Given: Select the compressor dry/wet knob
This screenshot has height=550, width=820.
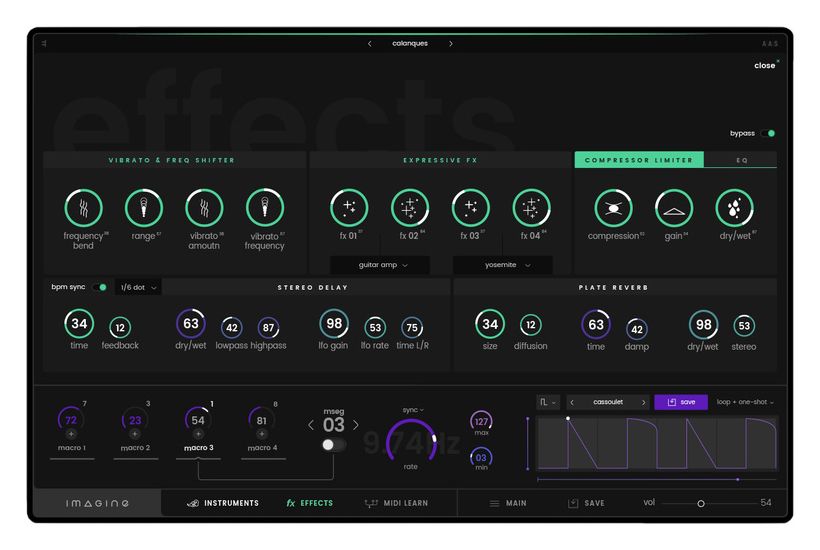Looking at the screenshot, I should coord(734,208).
